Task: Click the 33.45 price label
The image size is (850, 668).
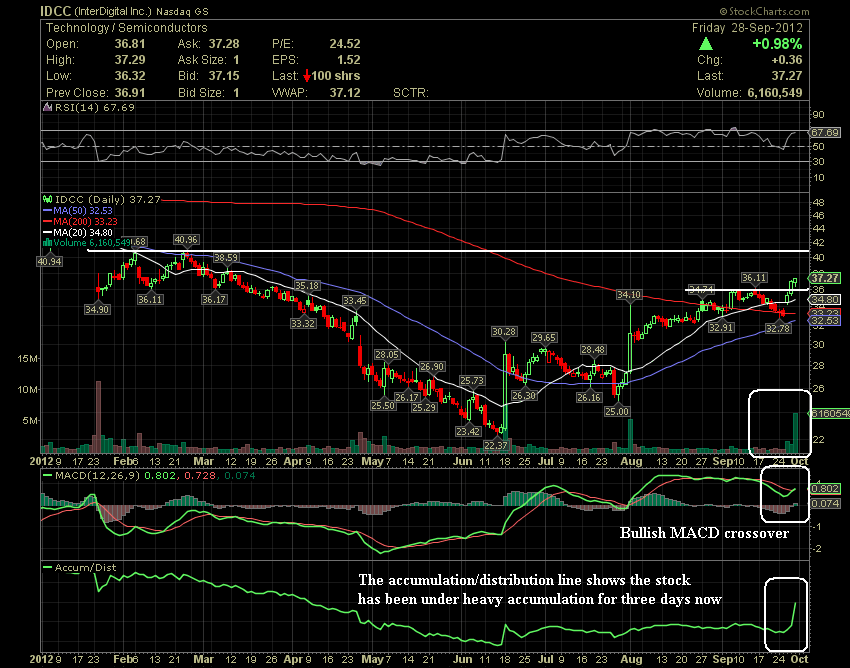Action: coord(355,300)
